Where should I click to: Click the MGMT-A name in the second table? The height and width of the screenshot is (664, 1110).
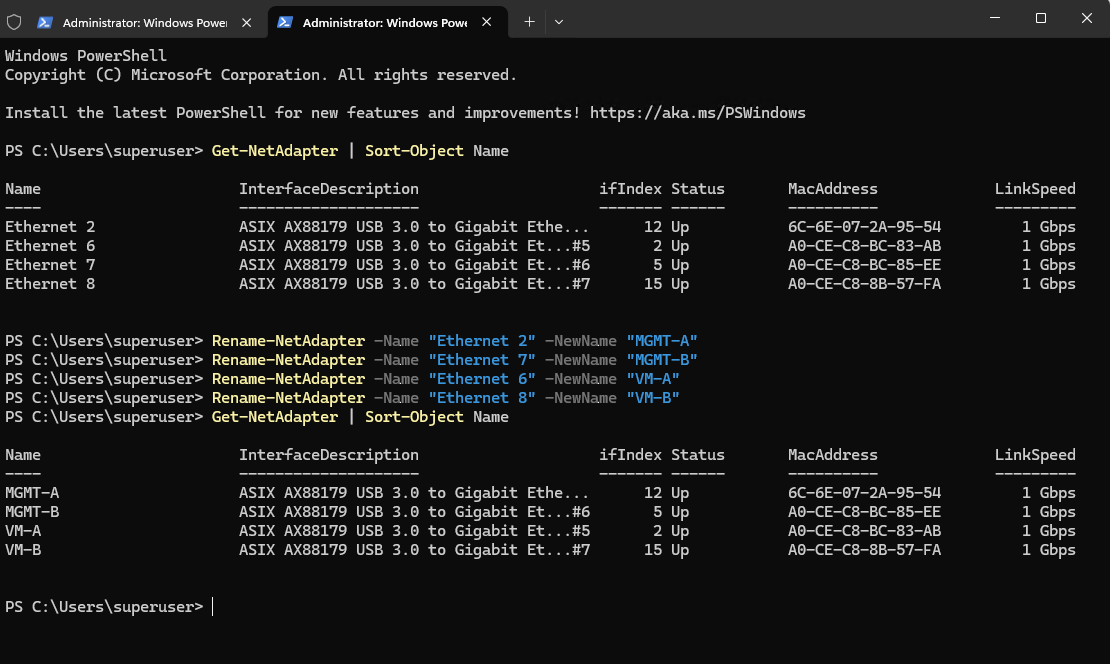coord(32,493)
